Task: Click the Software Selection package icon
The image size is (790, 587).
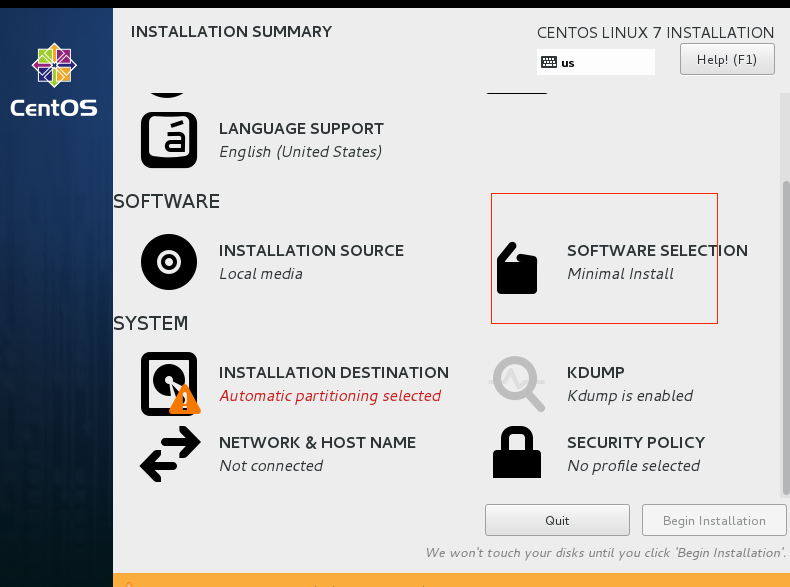Action: tap(517, 268)
